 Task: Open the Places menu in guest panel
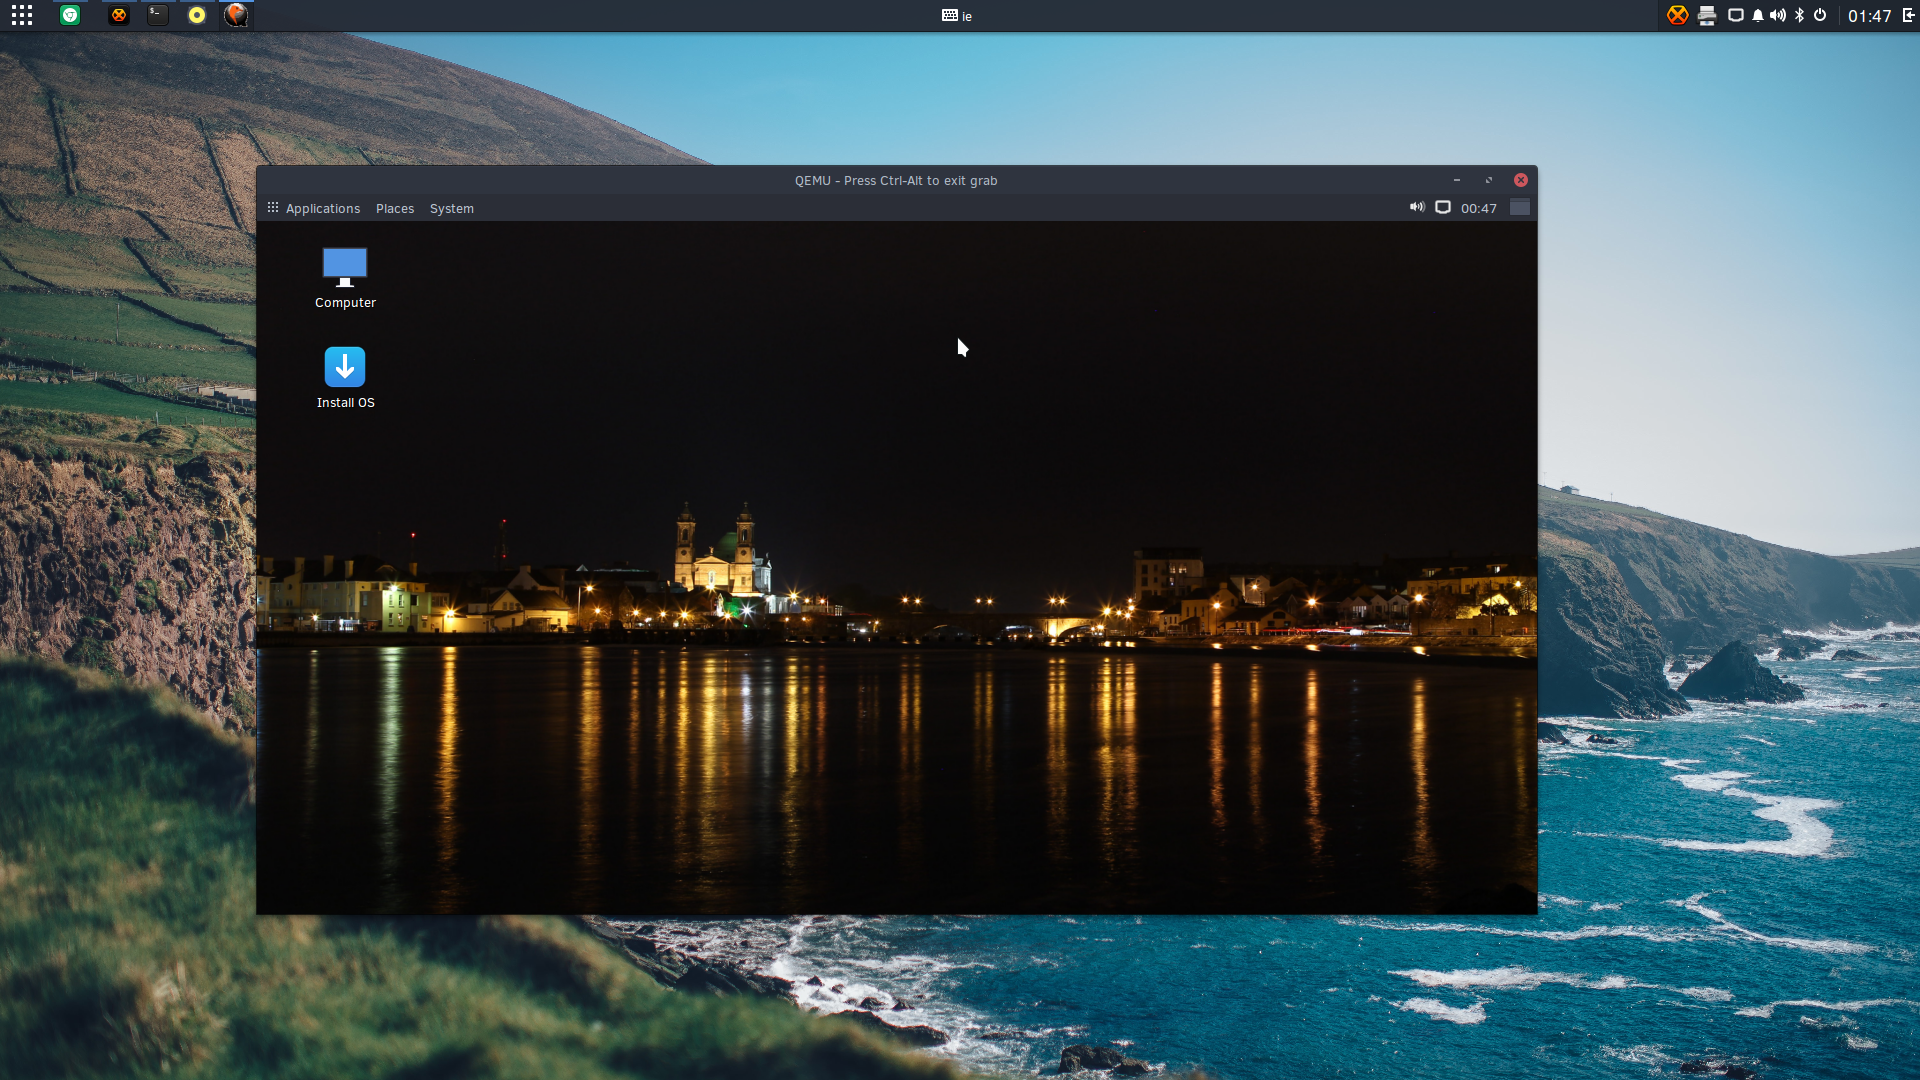point(395,208)
